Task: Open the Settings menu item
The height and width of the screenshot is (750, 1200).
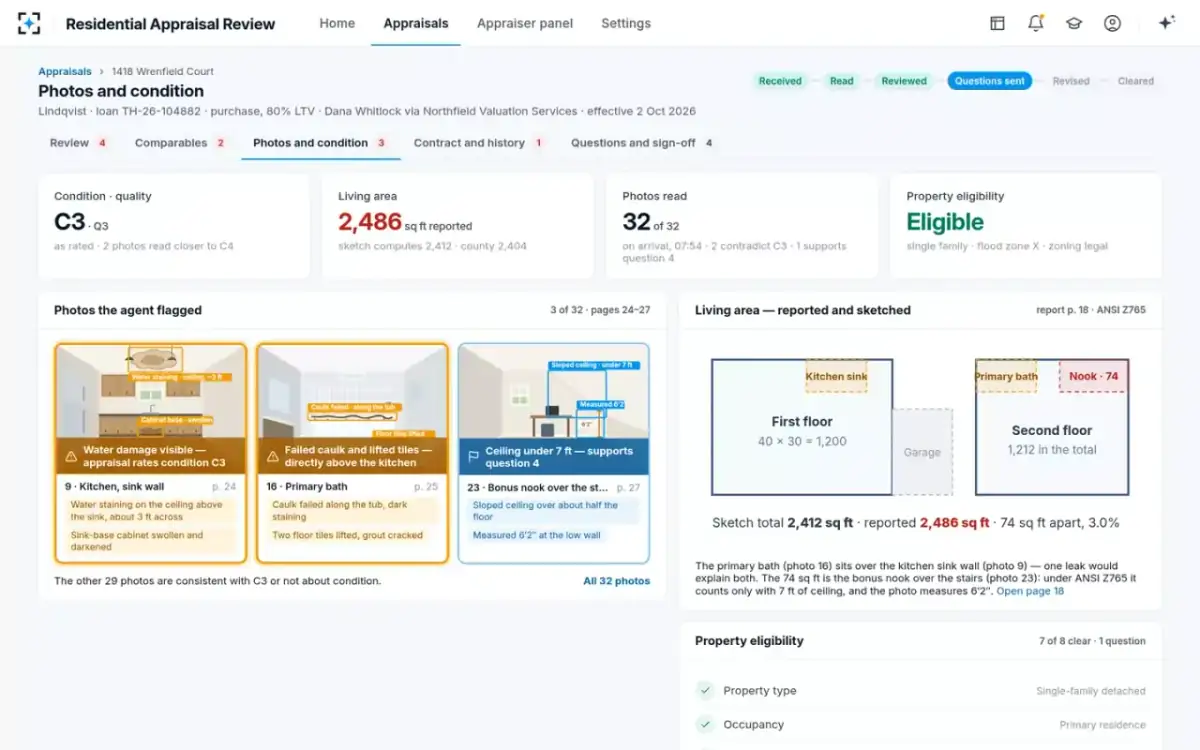Action: click(626, 23)
